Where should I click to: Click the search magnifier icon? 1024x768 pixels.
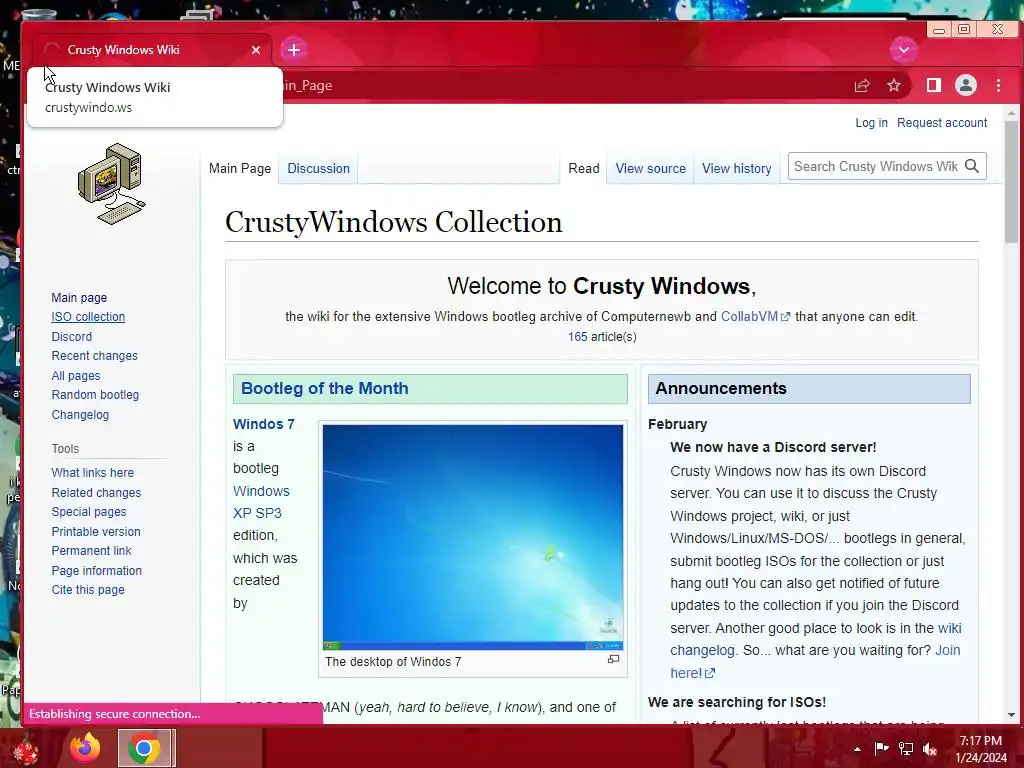point(972,167)
